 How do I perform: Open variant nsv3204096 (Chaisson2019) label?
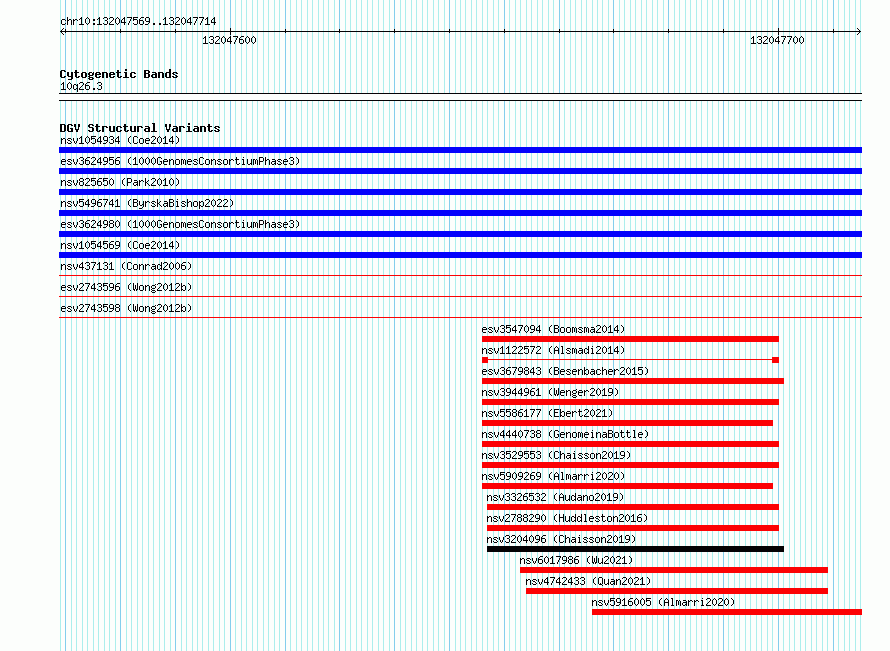(561, 539)
